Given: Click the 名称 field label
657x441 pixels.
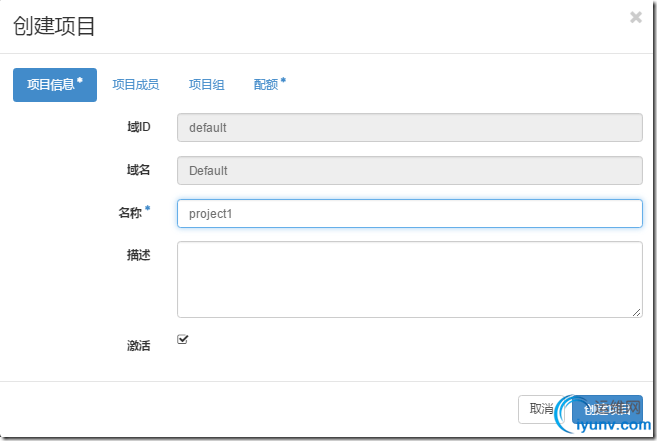Looking at the screenshot, I should click(131, 212).
